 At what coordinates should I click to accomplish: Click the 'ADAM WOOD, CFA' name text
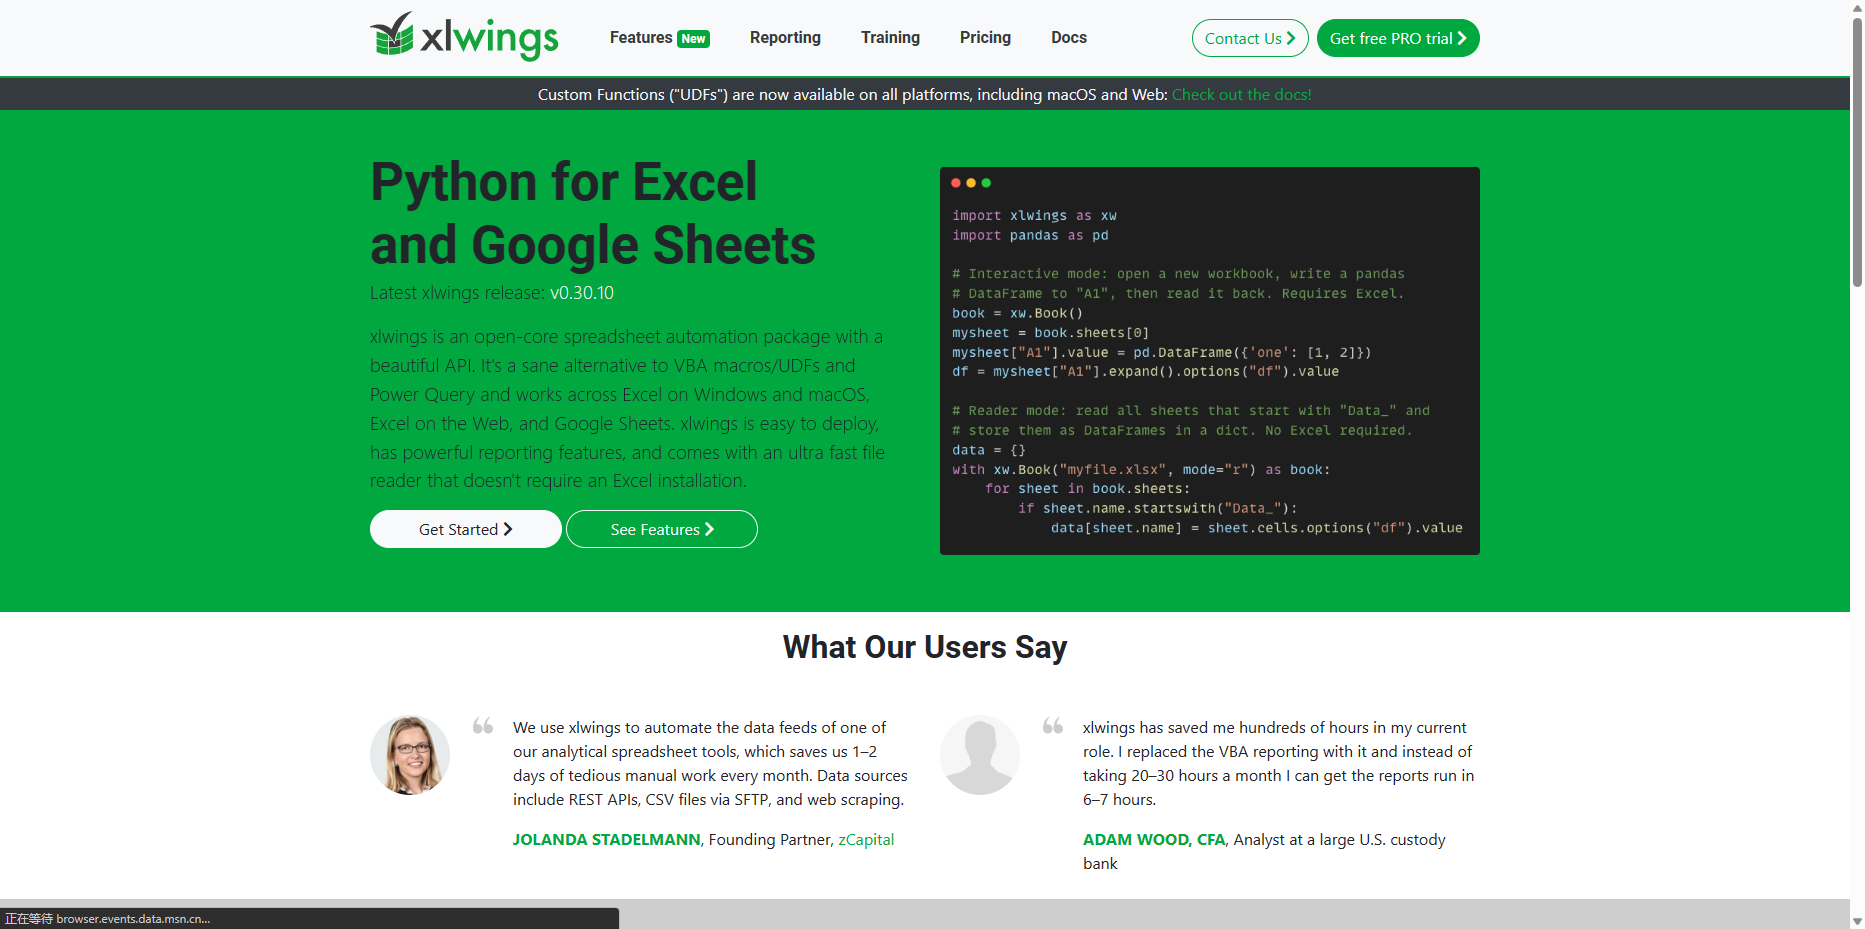[1154, 840]
